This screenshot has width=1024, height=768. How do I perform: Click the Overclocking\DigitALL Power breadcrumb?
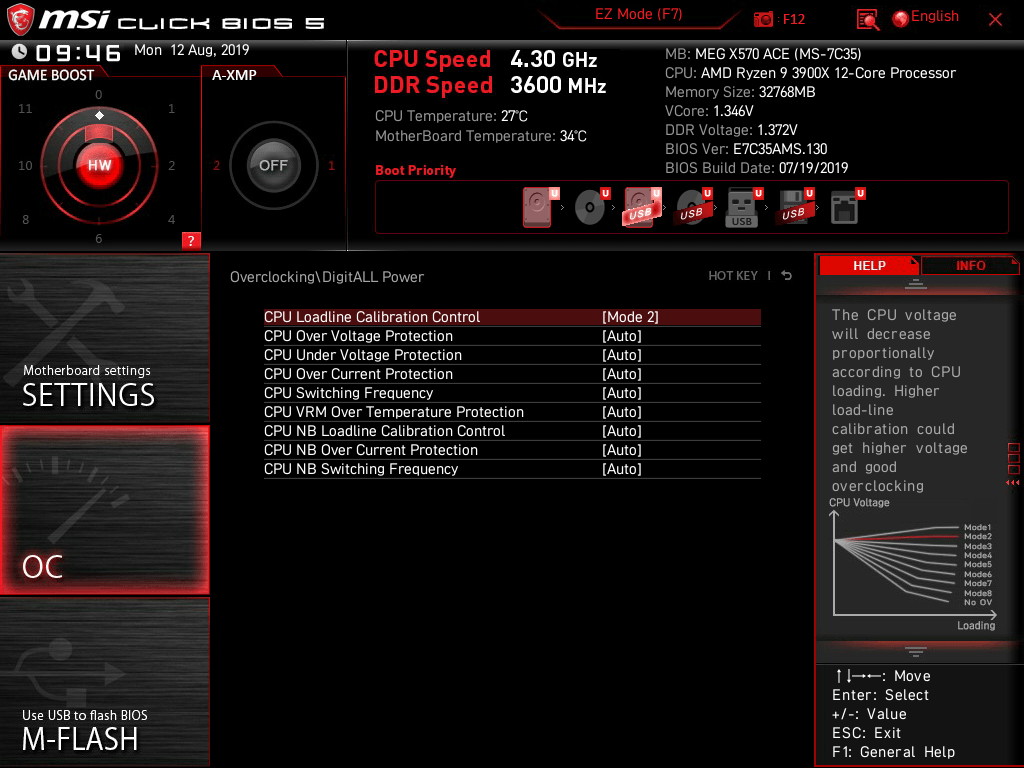coord(327,276)
